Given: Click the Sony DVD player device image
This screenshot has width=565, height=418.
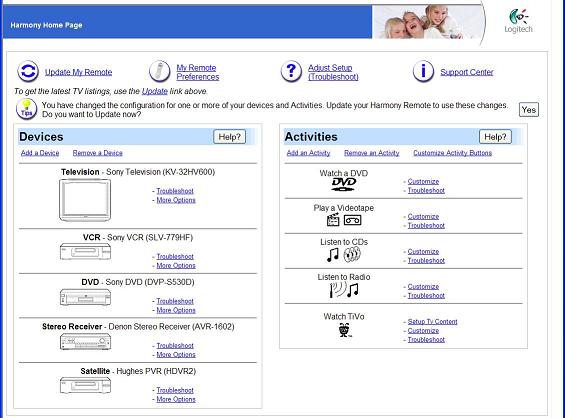Looking at the screenshot, I should [x=85, y=297].
